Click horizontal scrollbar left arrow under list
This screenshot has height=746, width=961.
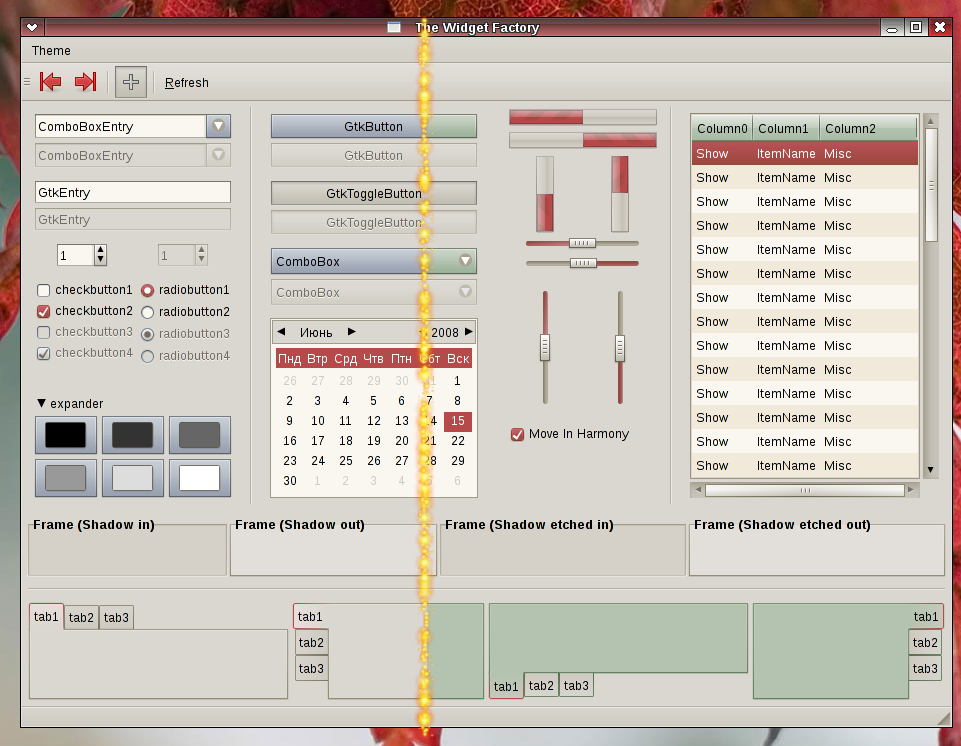tap(697, 490)
